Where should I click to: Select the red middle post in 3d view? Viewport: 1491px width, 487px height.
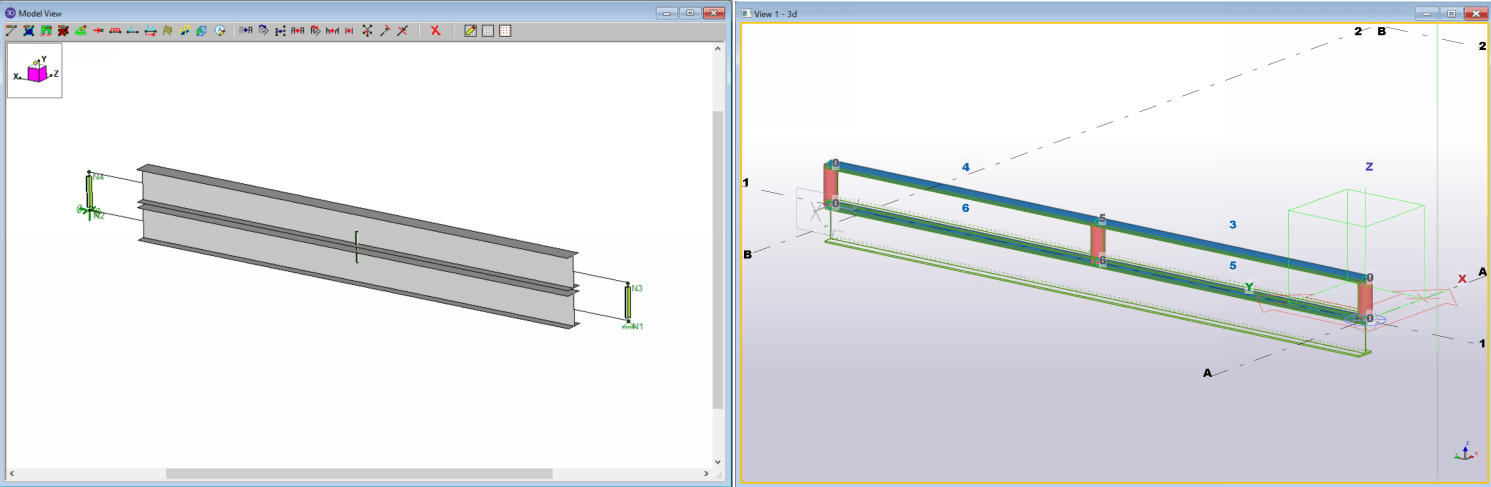[x=1098, y=241]
